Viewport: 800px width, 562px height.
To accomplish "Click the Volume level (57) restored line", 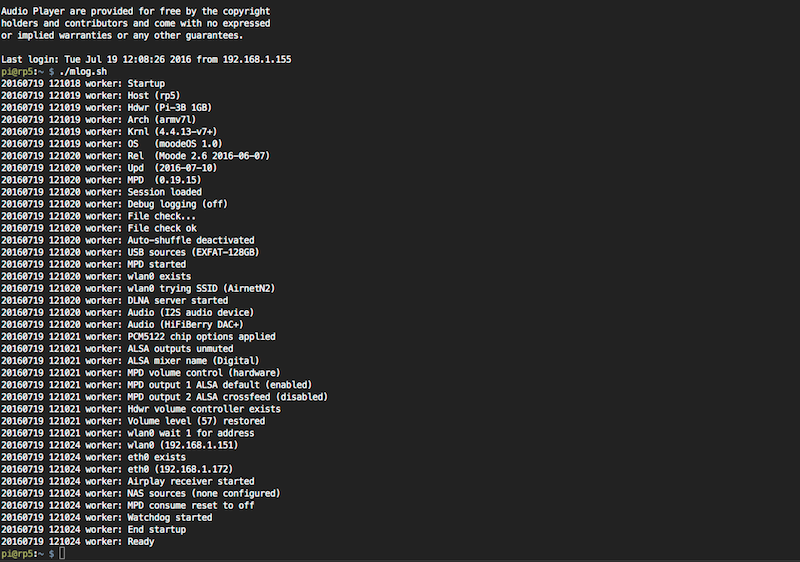I will pyautogui.click(x=133, y=421).
